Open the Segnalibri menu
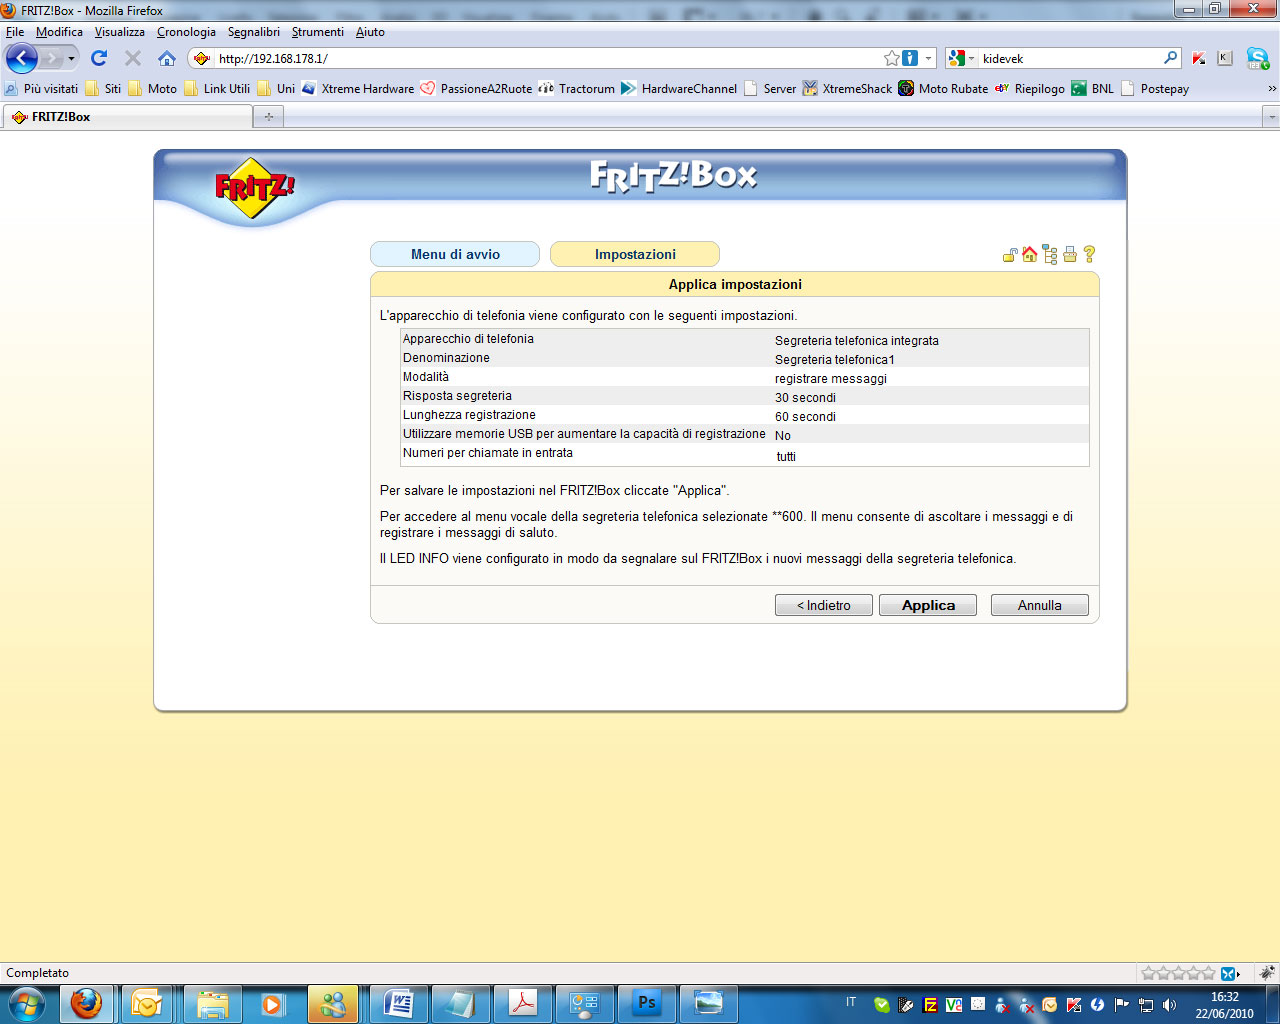Screen dimensions: 1280x1024 253,32
